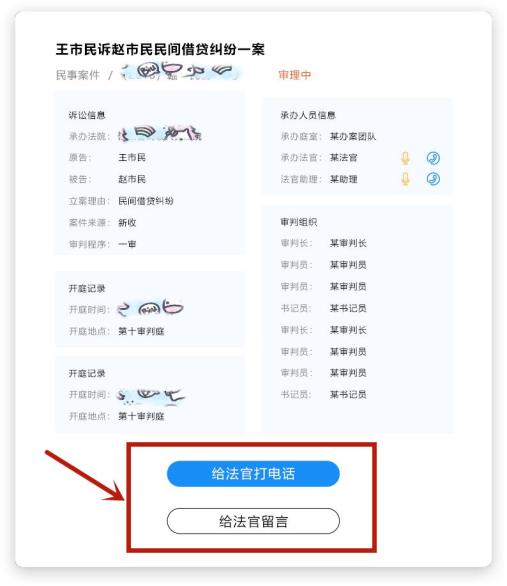Click the 给法官留言 button
The image size is (507, 586).
253,521
